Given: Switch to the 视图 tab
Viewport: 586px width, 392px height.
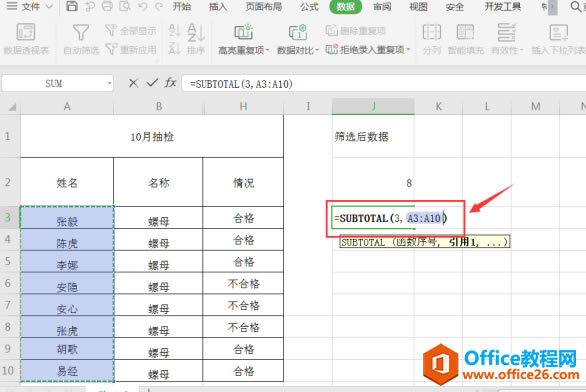Looking at the screenshot, I should click(x=418, y=7).
